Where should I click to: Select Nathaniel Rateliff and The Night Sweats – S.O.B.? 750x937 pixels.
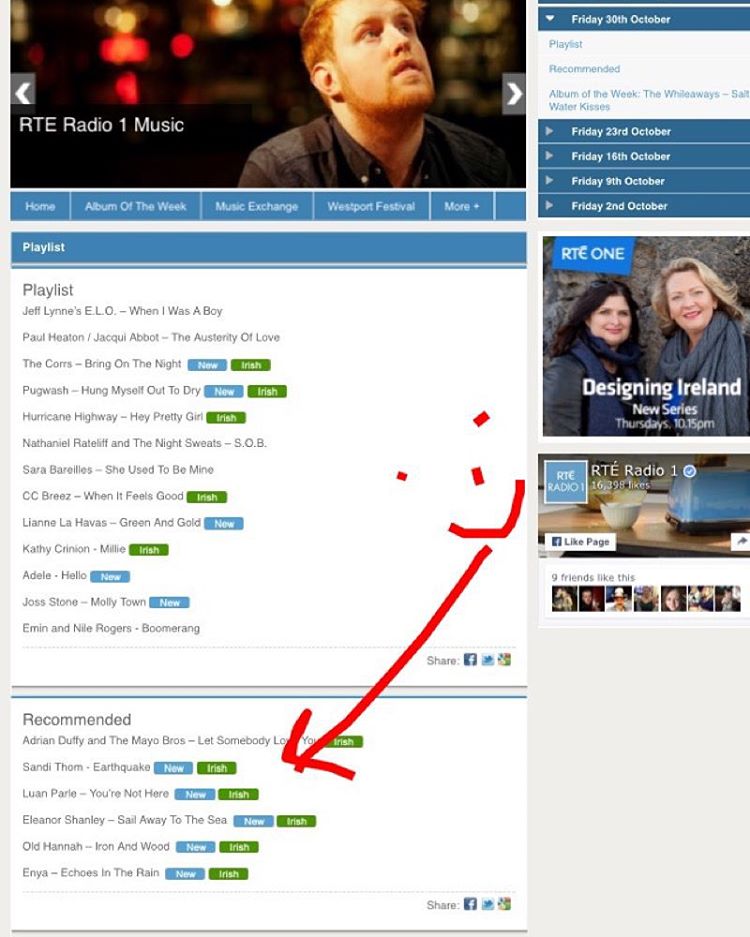pyautogui.click(x=144, y=443)
